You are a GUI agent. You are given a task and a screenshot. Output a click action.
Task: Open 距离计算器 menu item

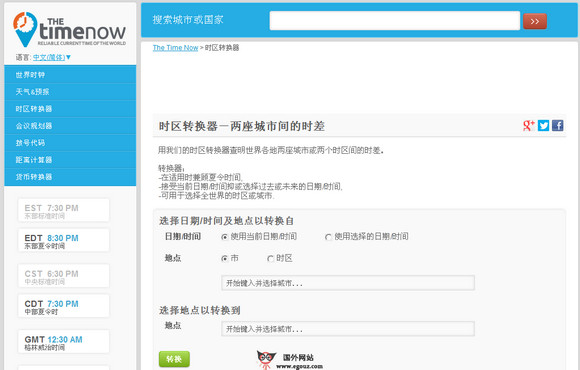tap(70, 160)
